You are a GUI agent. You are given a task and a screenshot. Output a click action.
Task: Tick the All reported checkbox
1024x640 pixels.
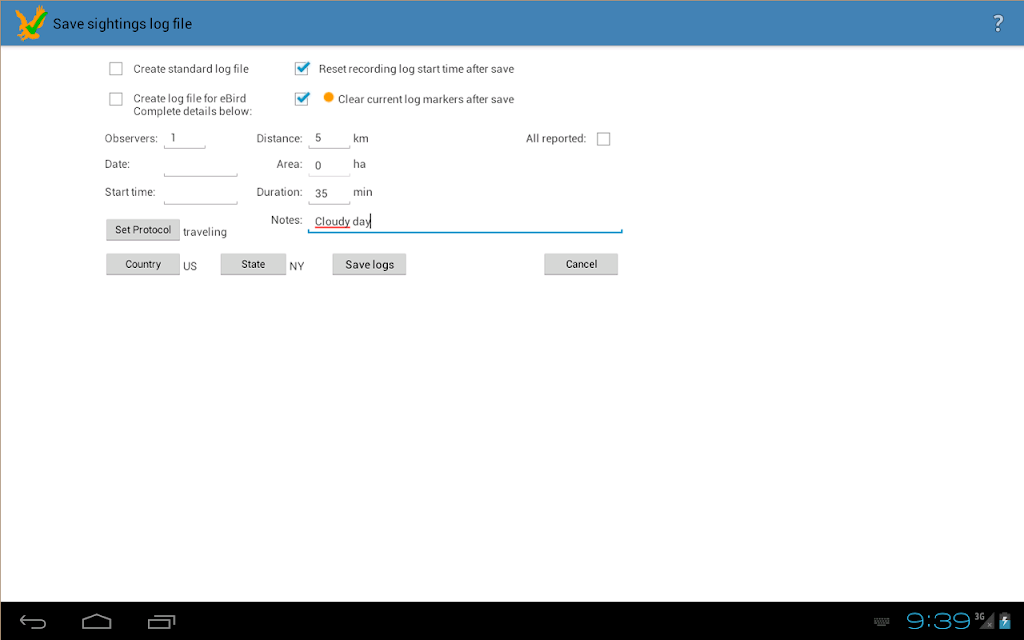(x=603, y=139)
